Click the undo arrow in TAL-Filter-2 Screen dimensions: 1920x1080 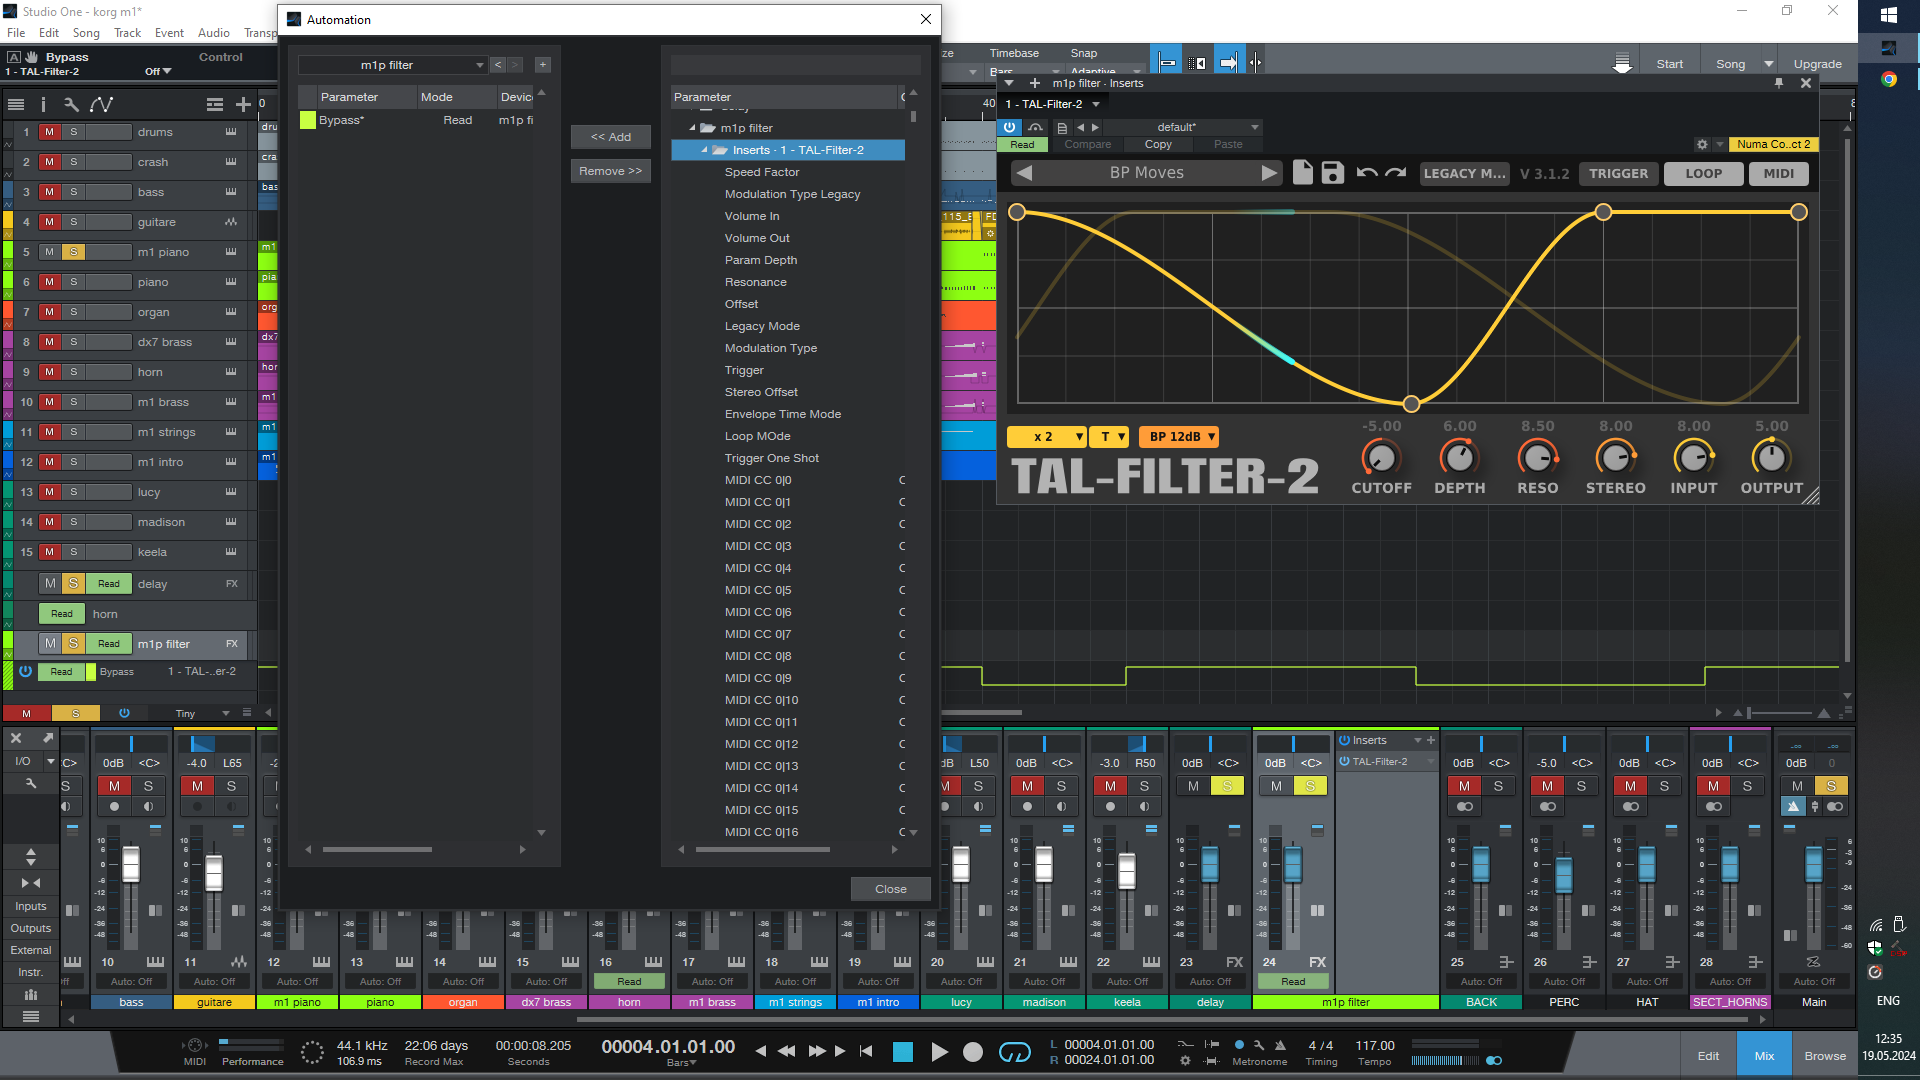tap(1366, 173)
